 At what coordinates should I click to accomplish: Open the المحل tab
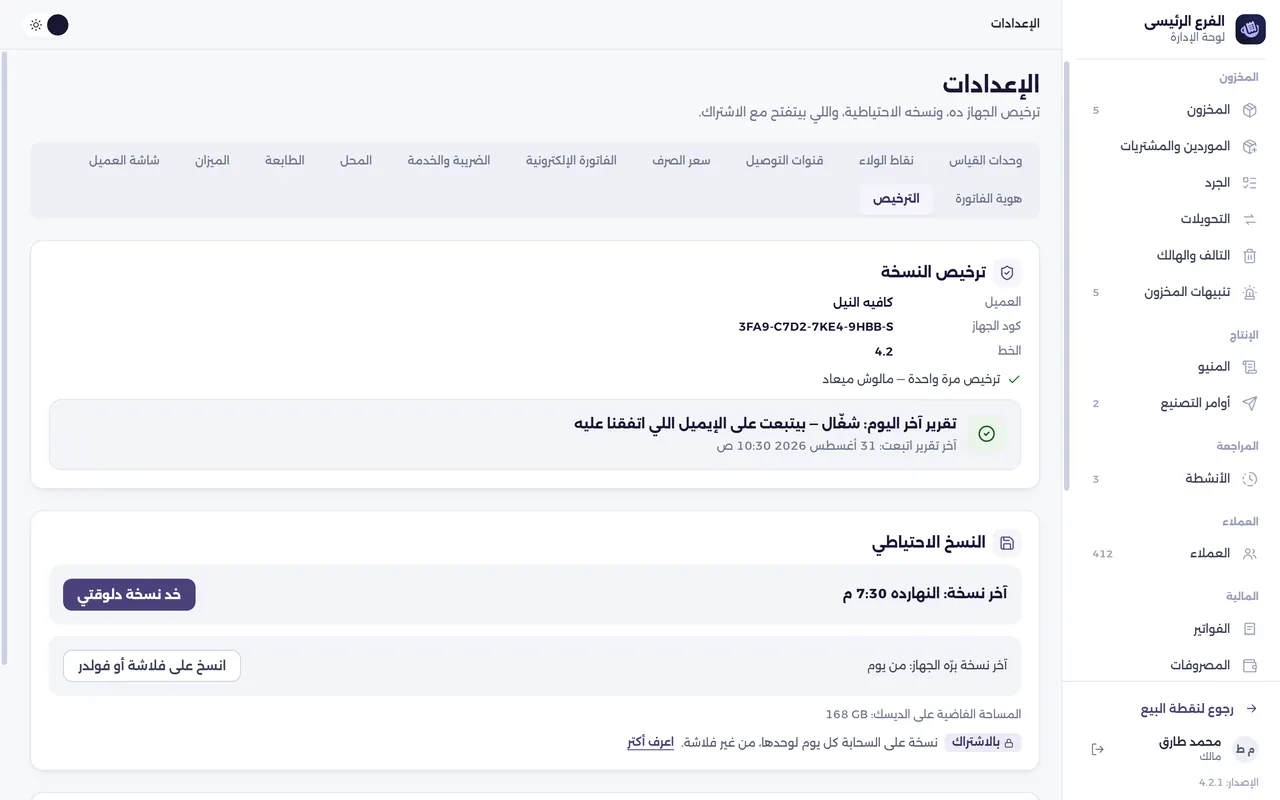356,161
